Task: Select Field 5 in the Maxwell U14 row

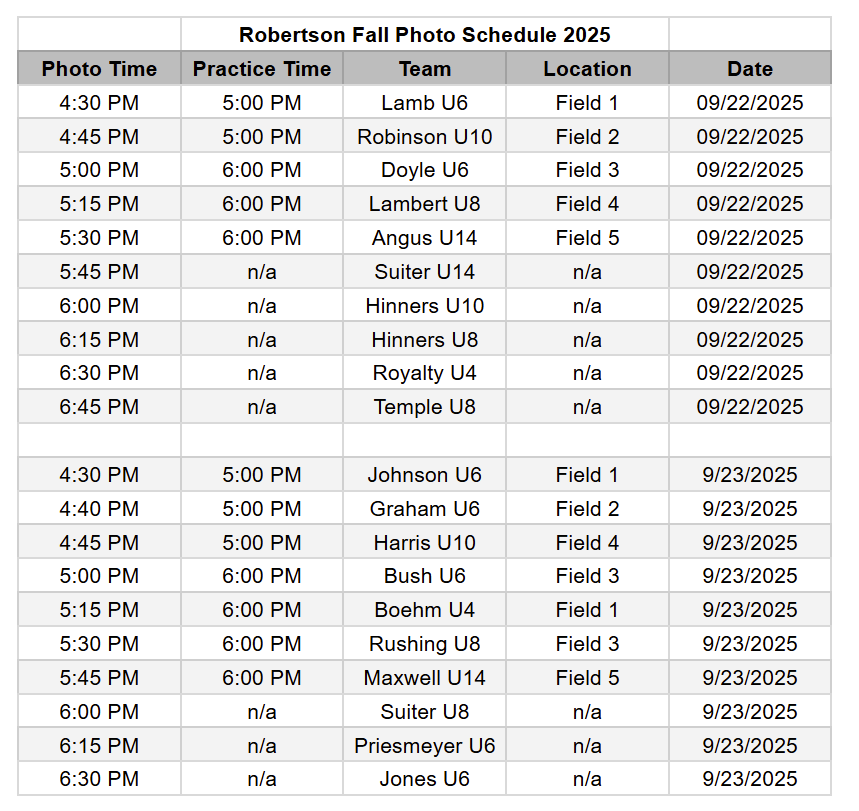Action: [x=587, y=678]
